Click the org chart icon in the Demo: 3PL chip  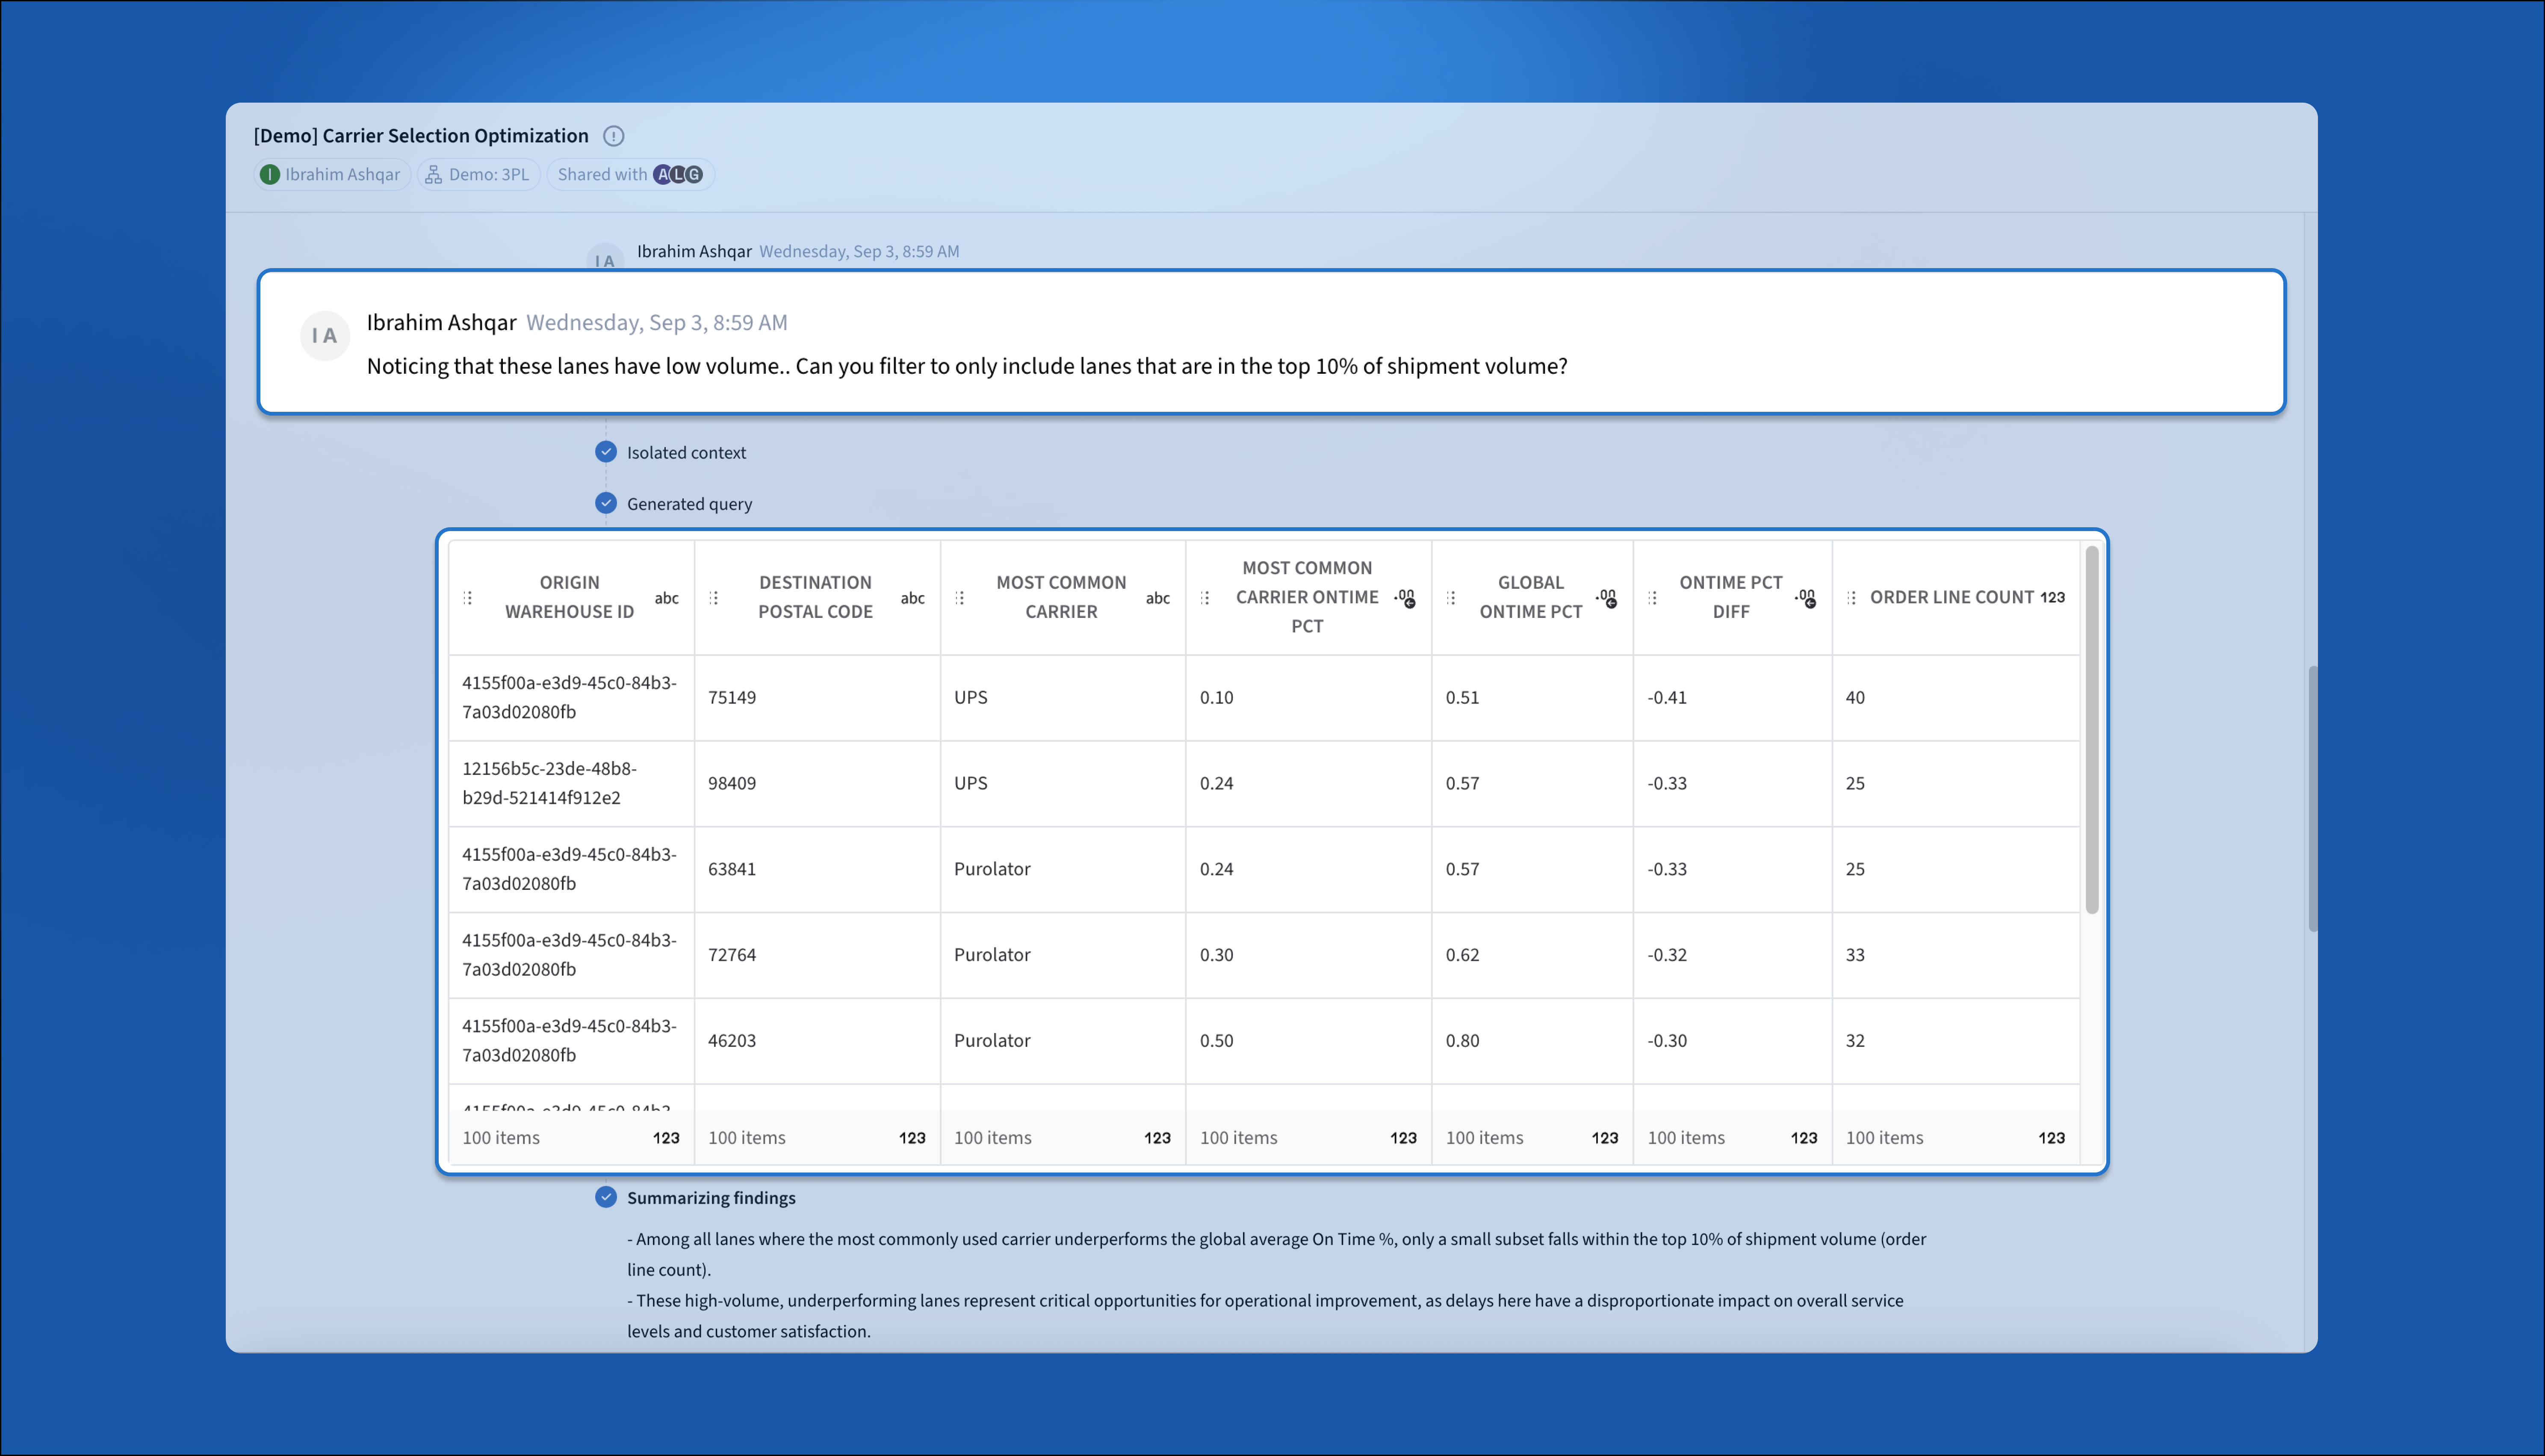click(x=433, y=174)
